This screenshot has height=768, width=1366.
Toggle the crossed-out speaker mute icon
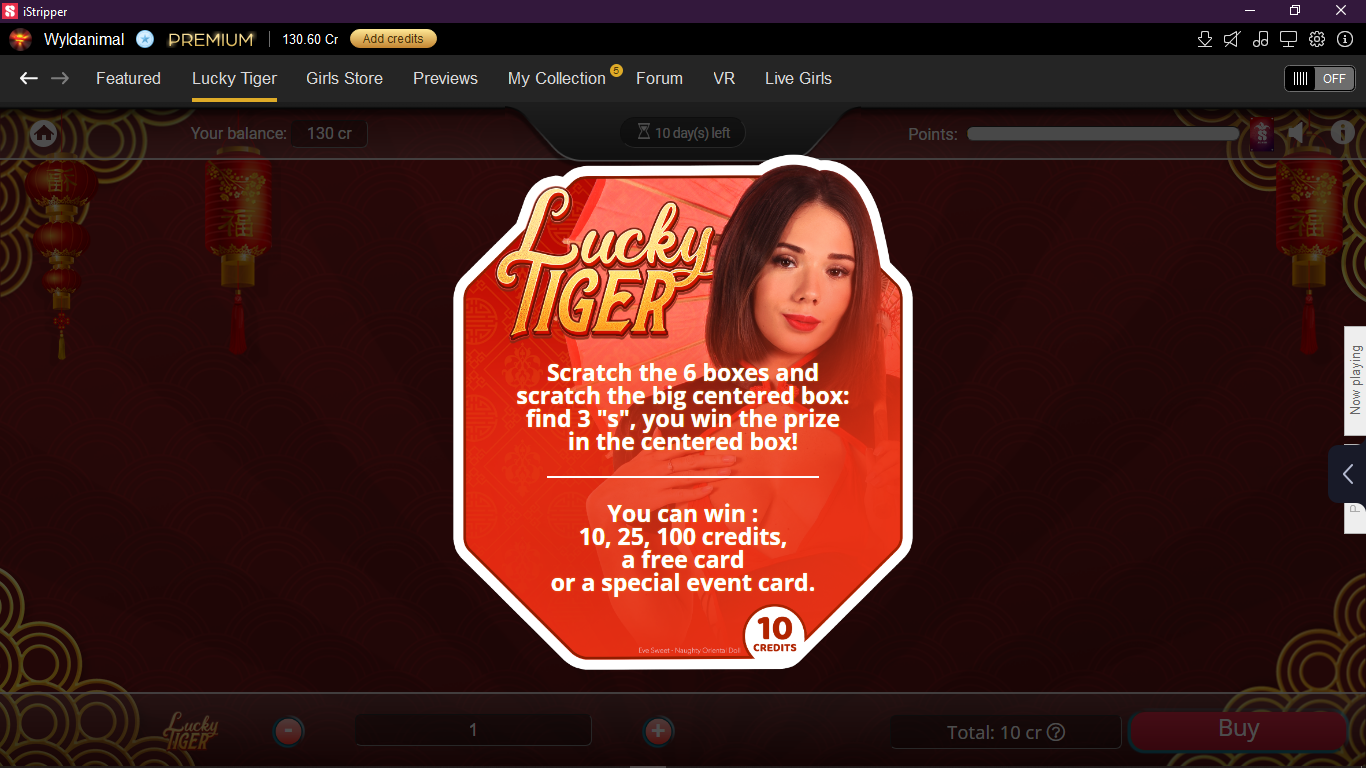pos(1232,39)
